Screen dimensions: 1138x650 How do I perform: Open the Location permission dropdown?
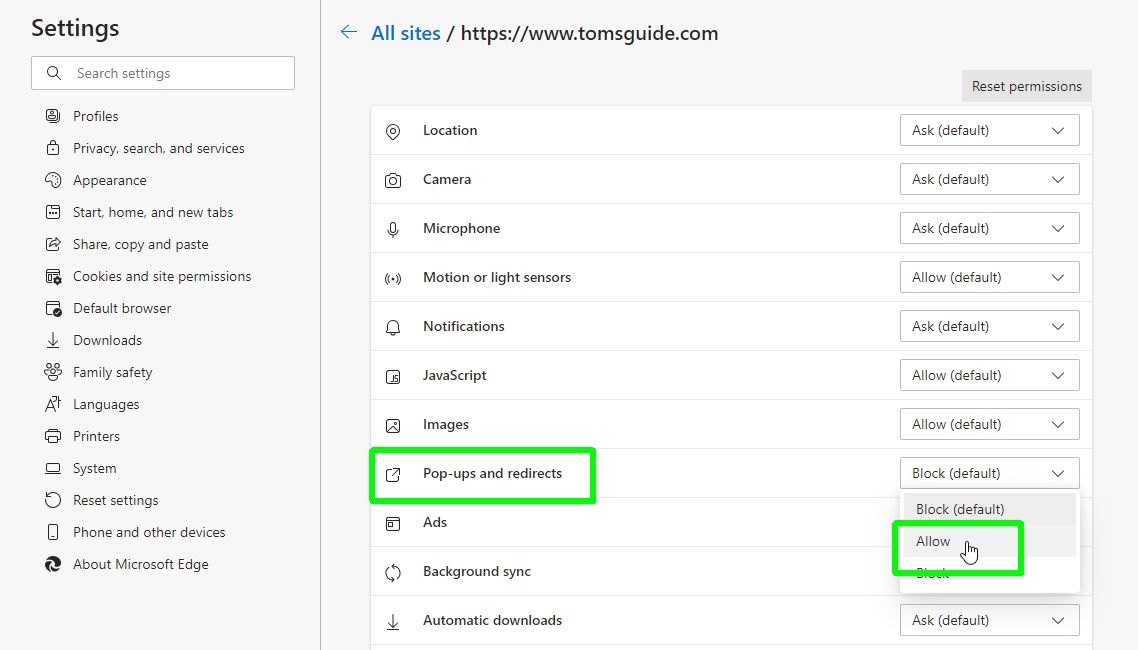(989, 130)
